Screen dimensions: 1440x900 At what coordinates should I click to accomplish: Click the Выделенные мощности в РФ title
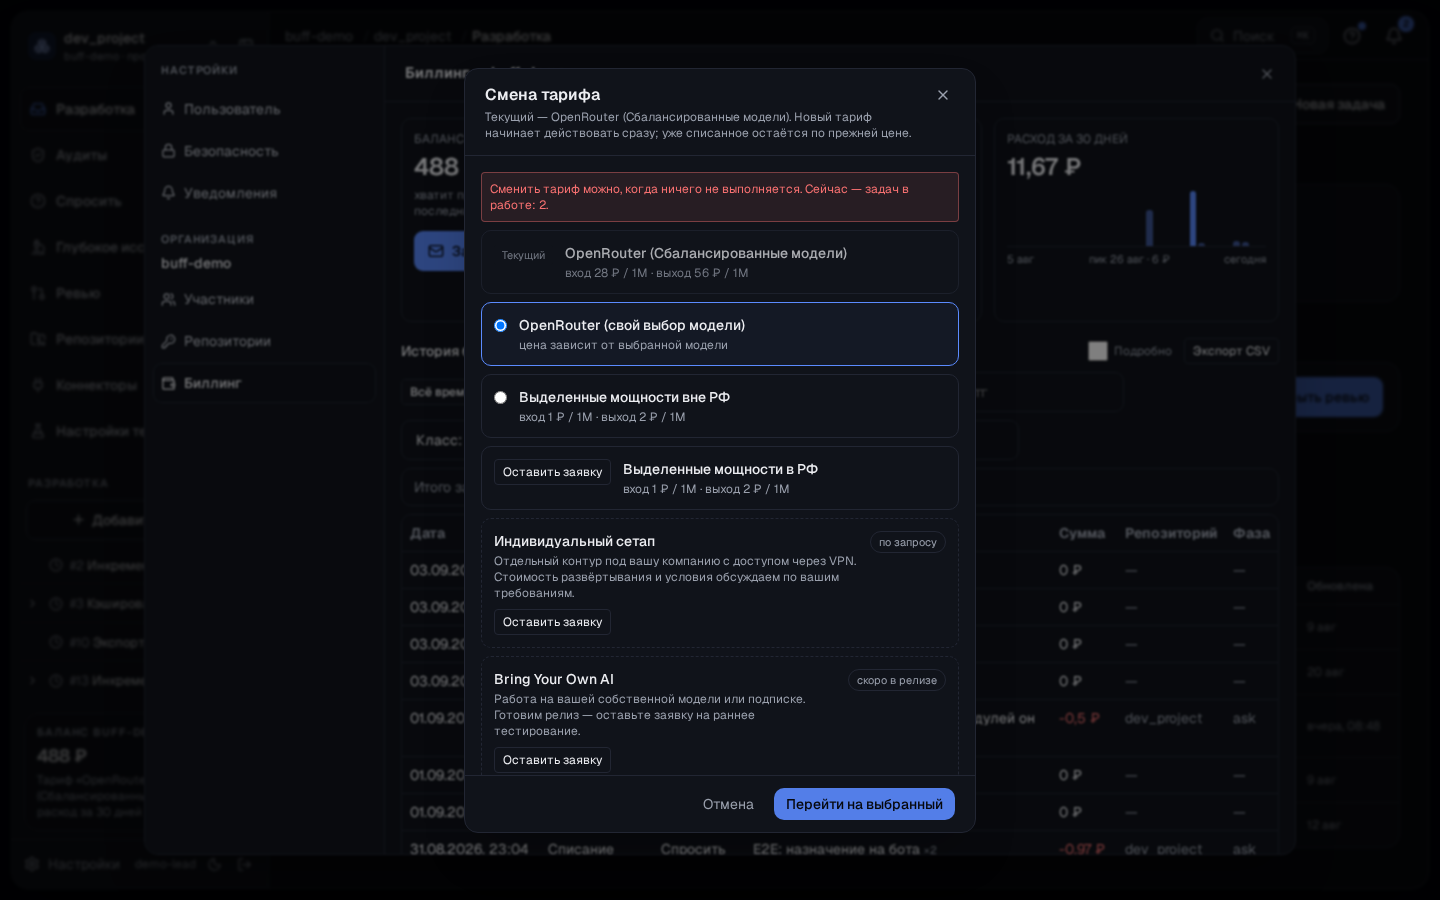[720, 469]
